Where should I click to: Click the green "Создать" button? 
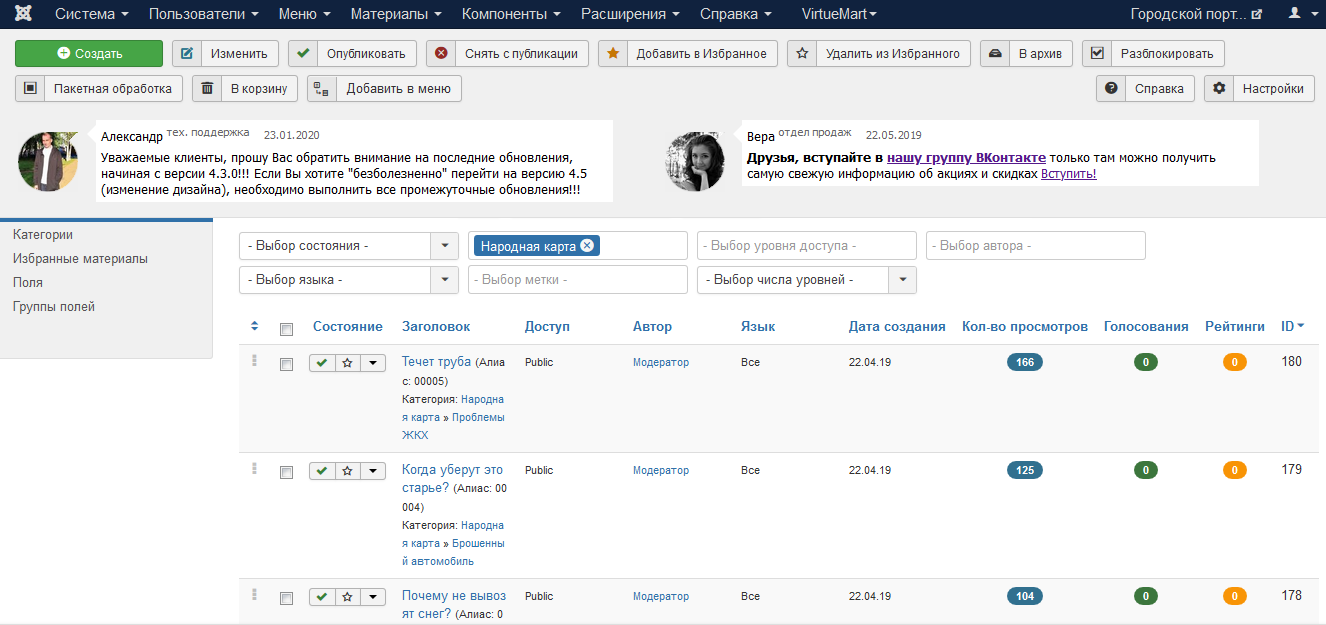(x=89, y=54)
